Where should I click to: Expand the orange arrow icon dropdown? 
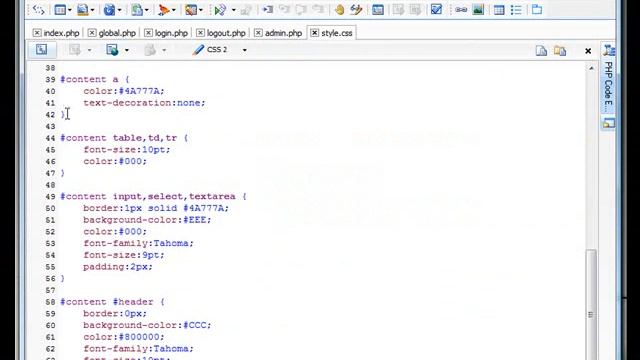point(174,10)
